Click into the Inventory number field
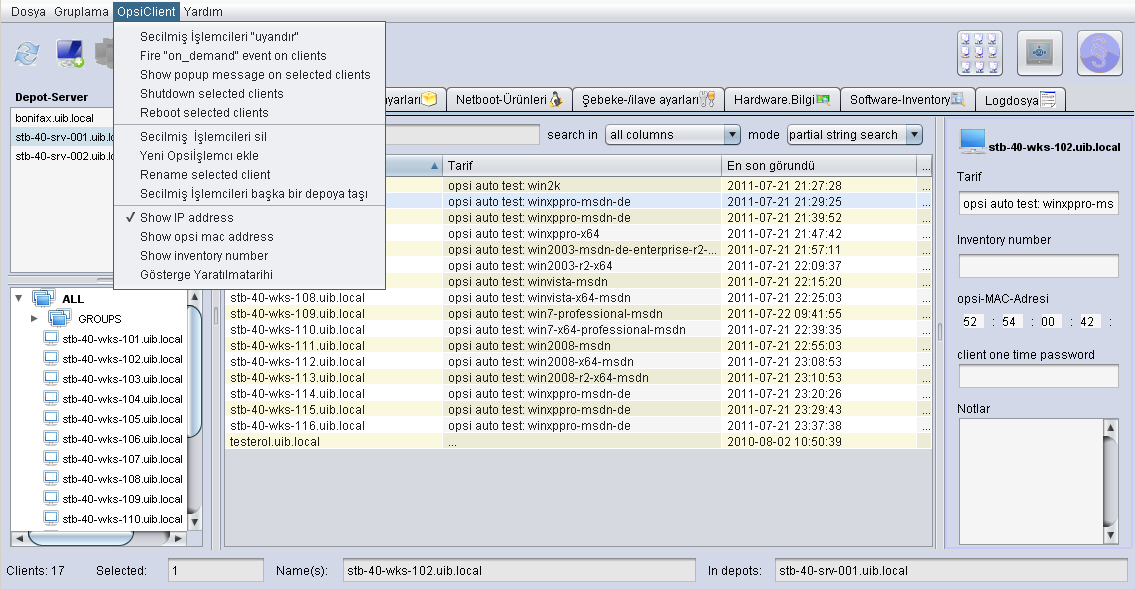Image resolution: width=1135 pixels, height=590 pixels. click(x=1038, y=266)
